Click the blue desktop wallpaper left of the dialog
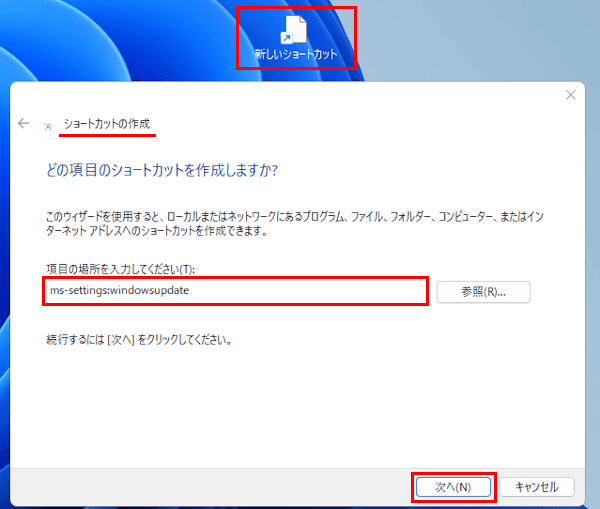This screenshot has height=509, width=600. point(4,300)
